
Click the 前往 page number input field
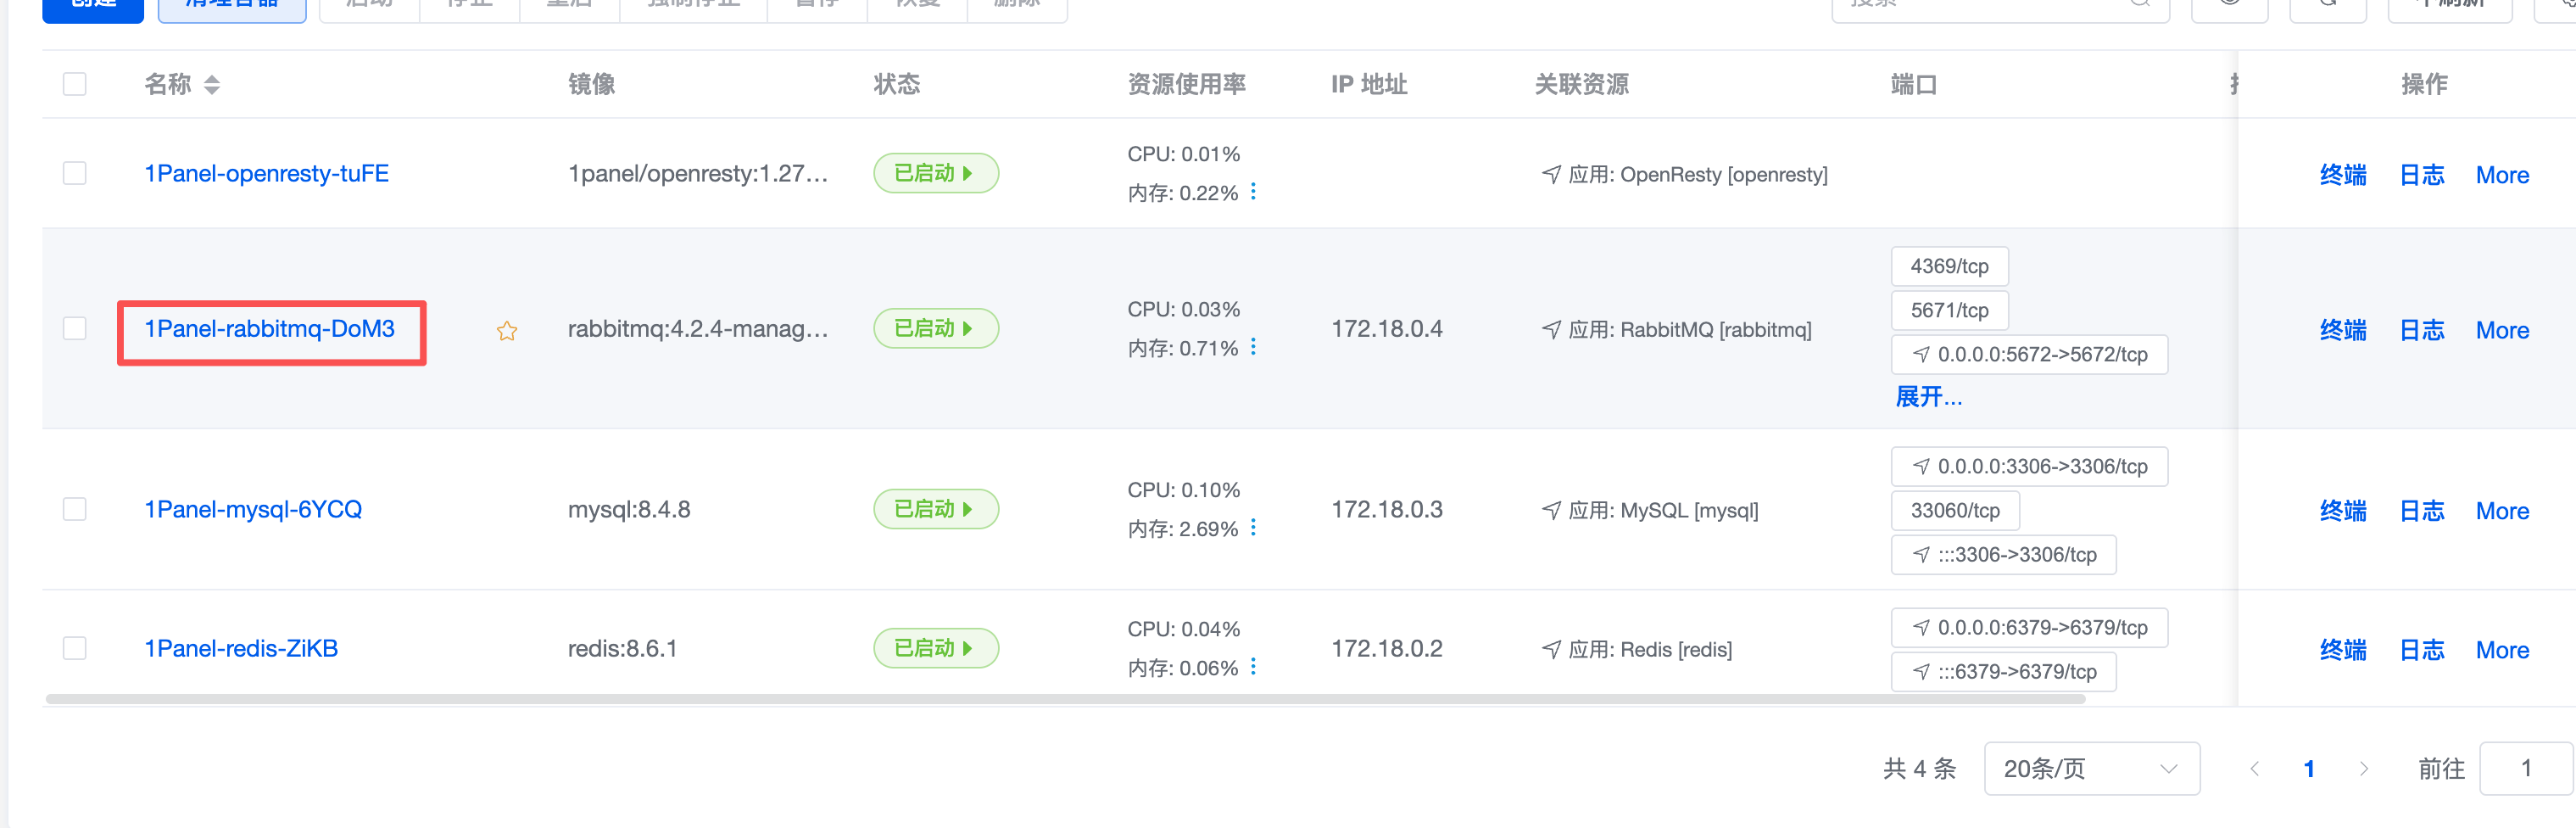pyautogui.click(x=2524, y=768)
